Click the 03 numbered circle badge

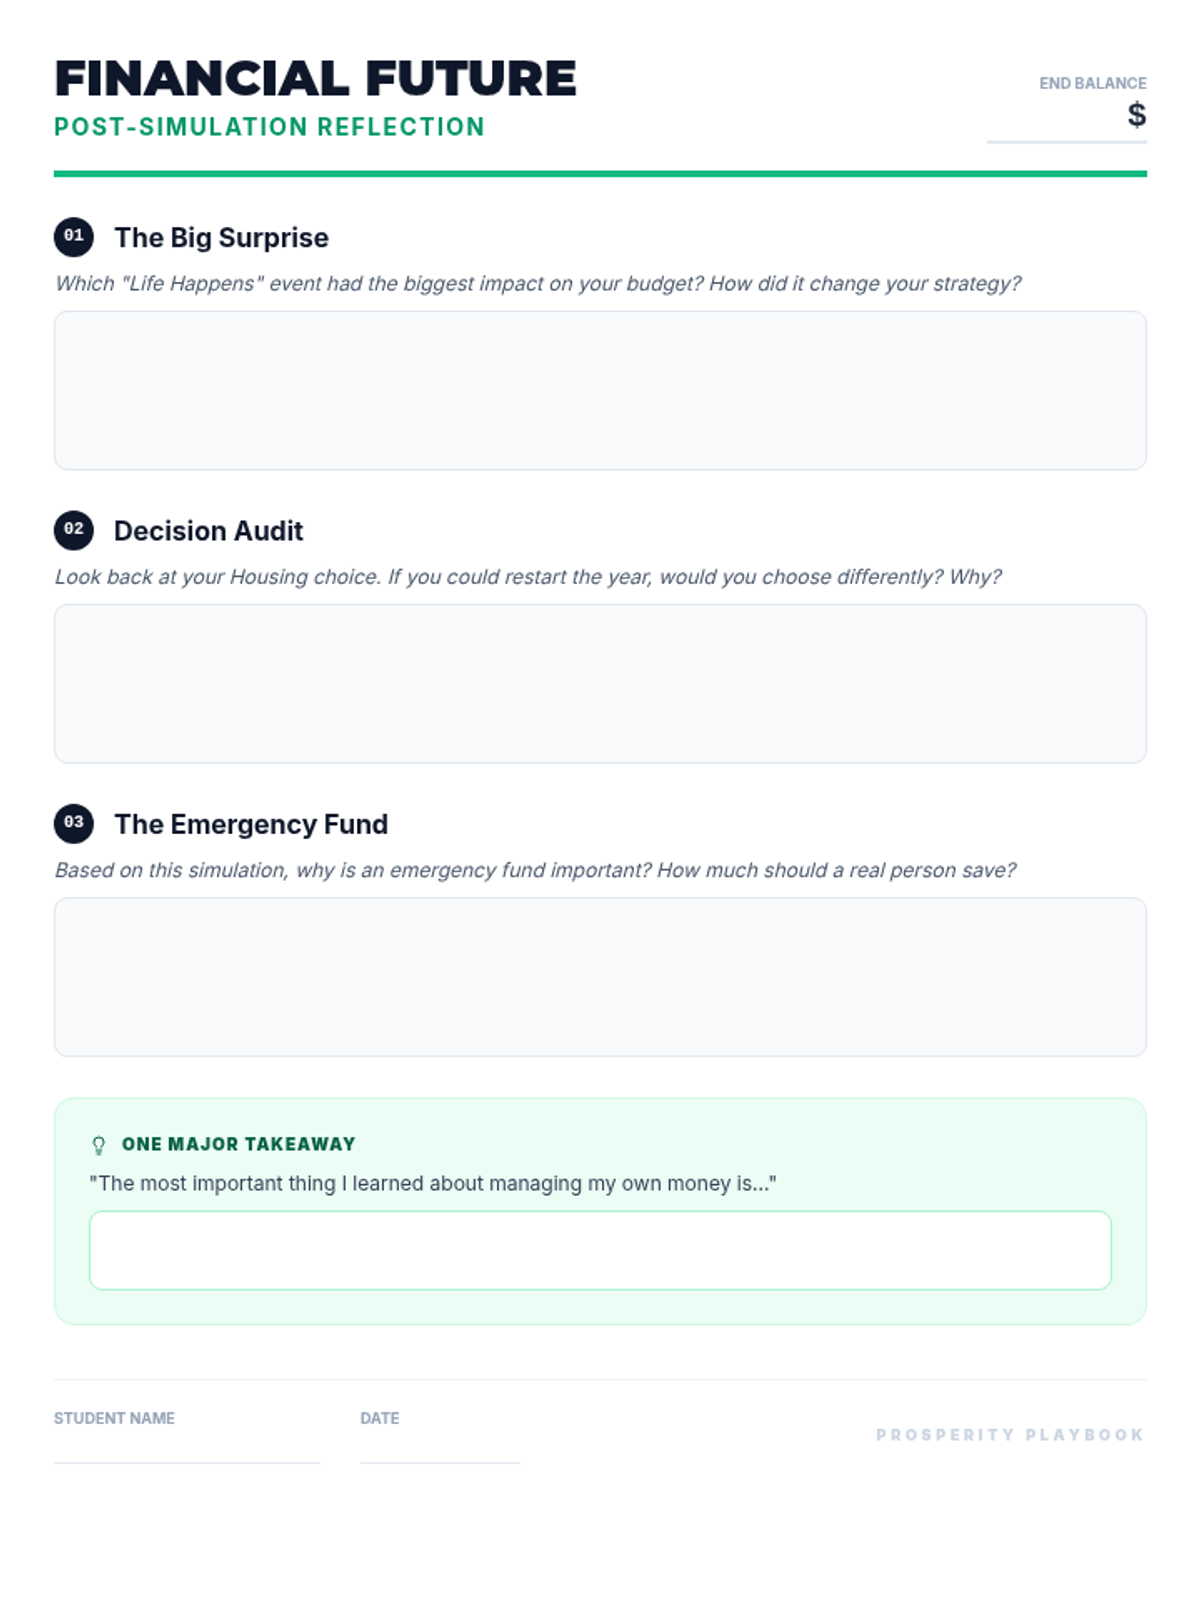(74, 823)
